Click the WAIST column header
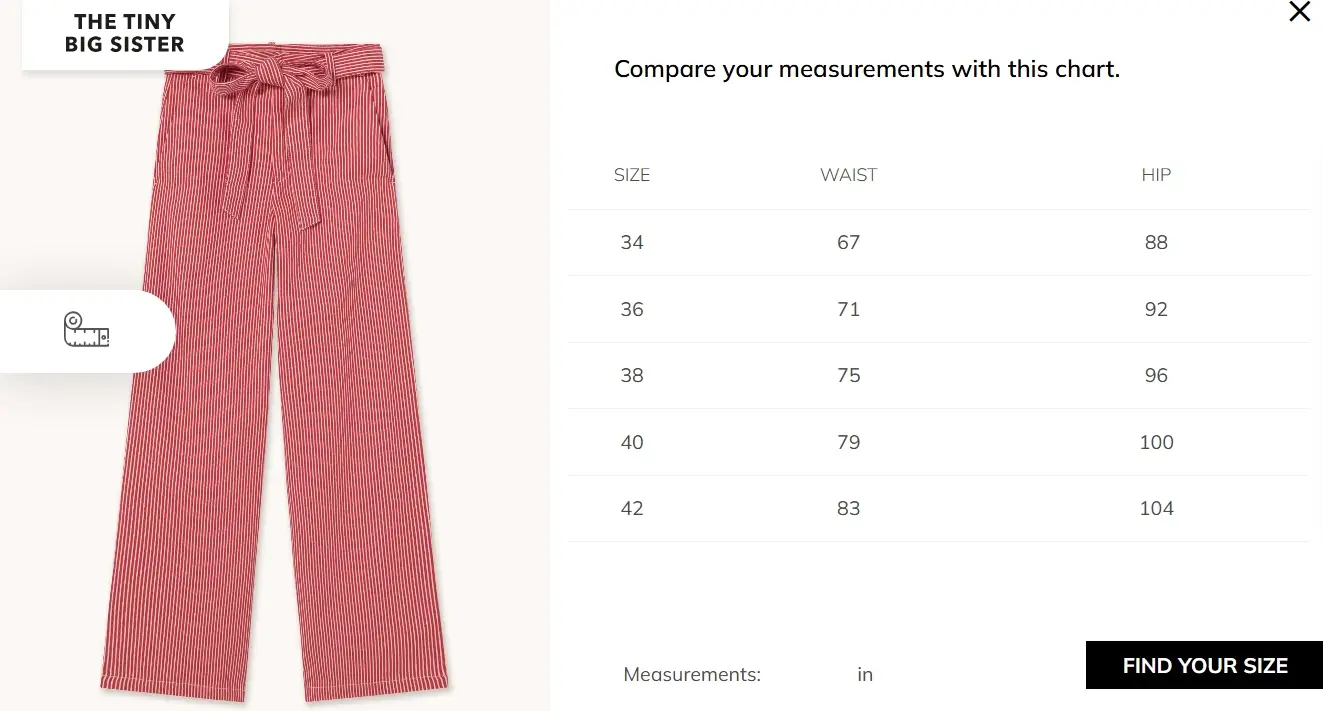 pyautogui.click(x=848, y=175)
